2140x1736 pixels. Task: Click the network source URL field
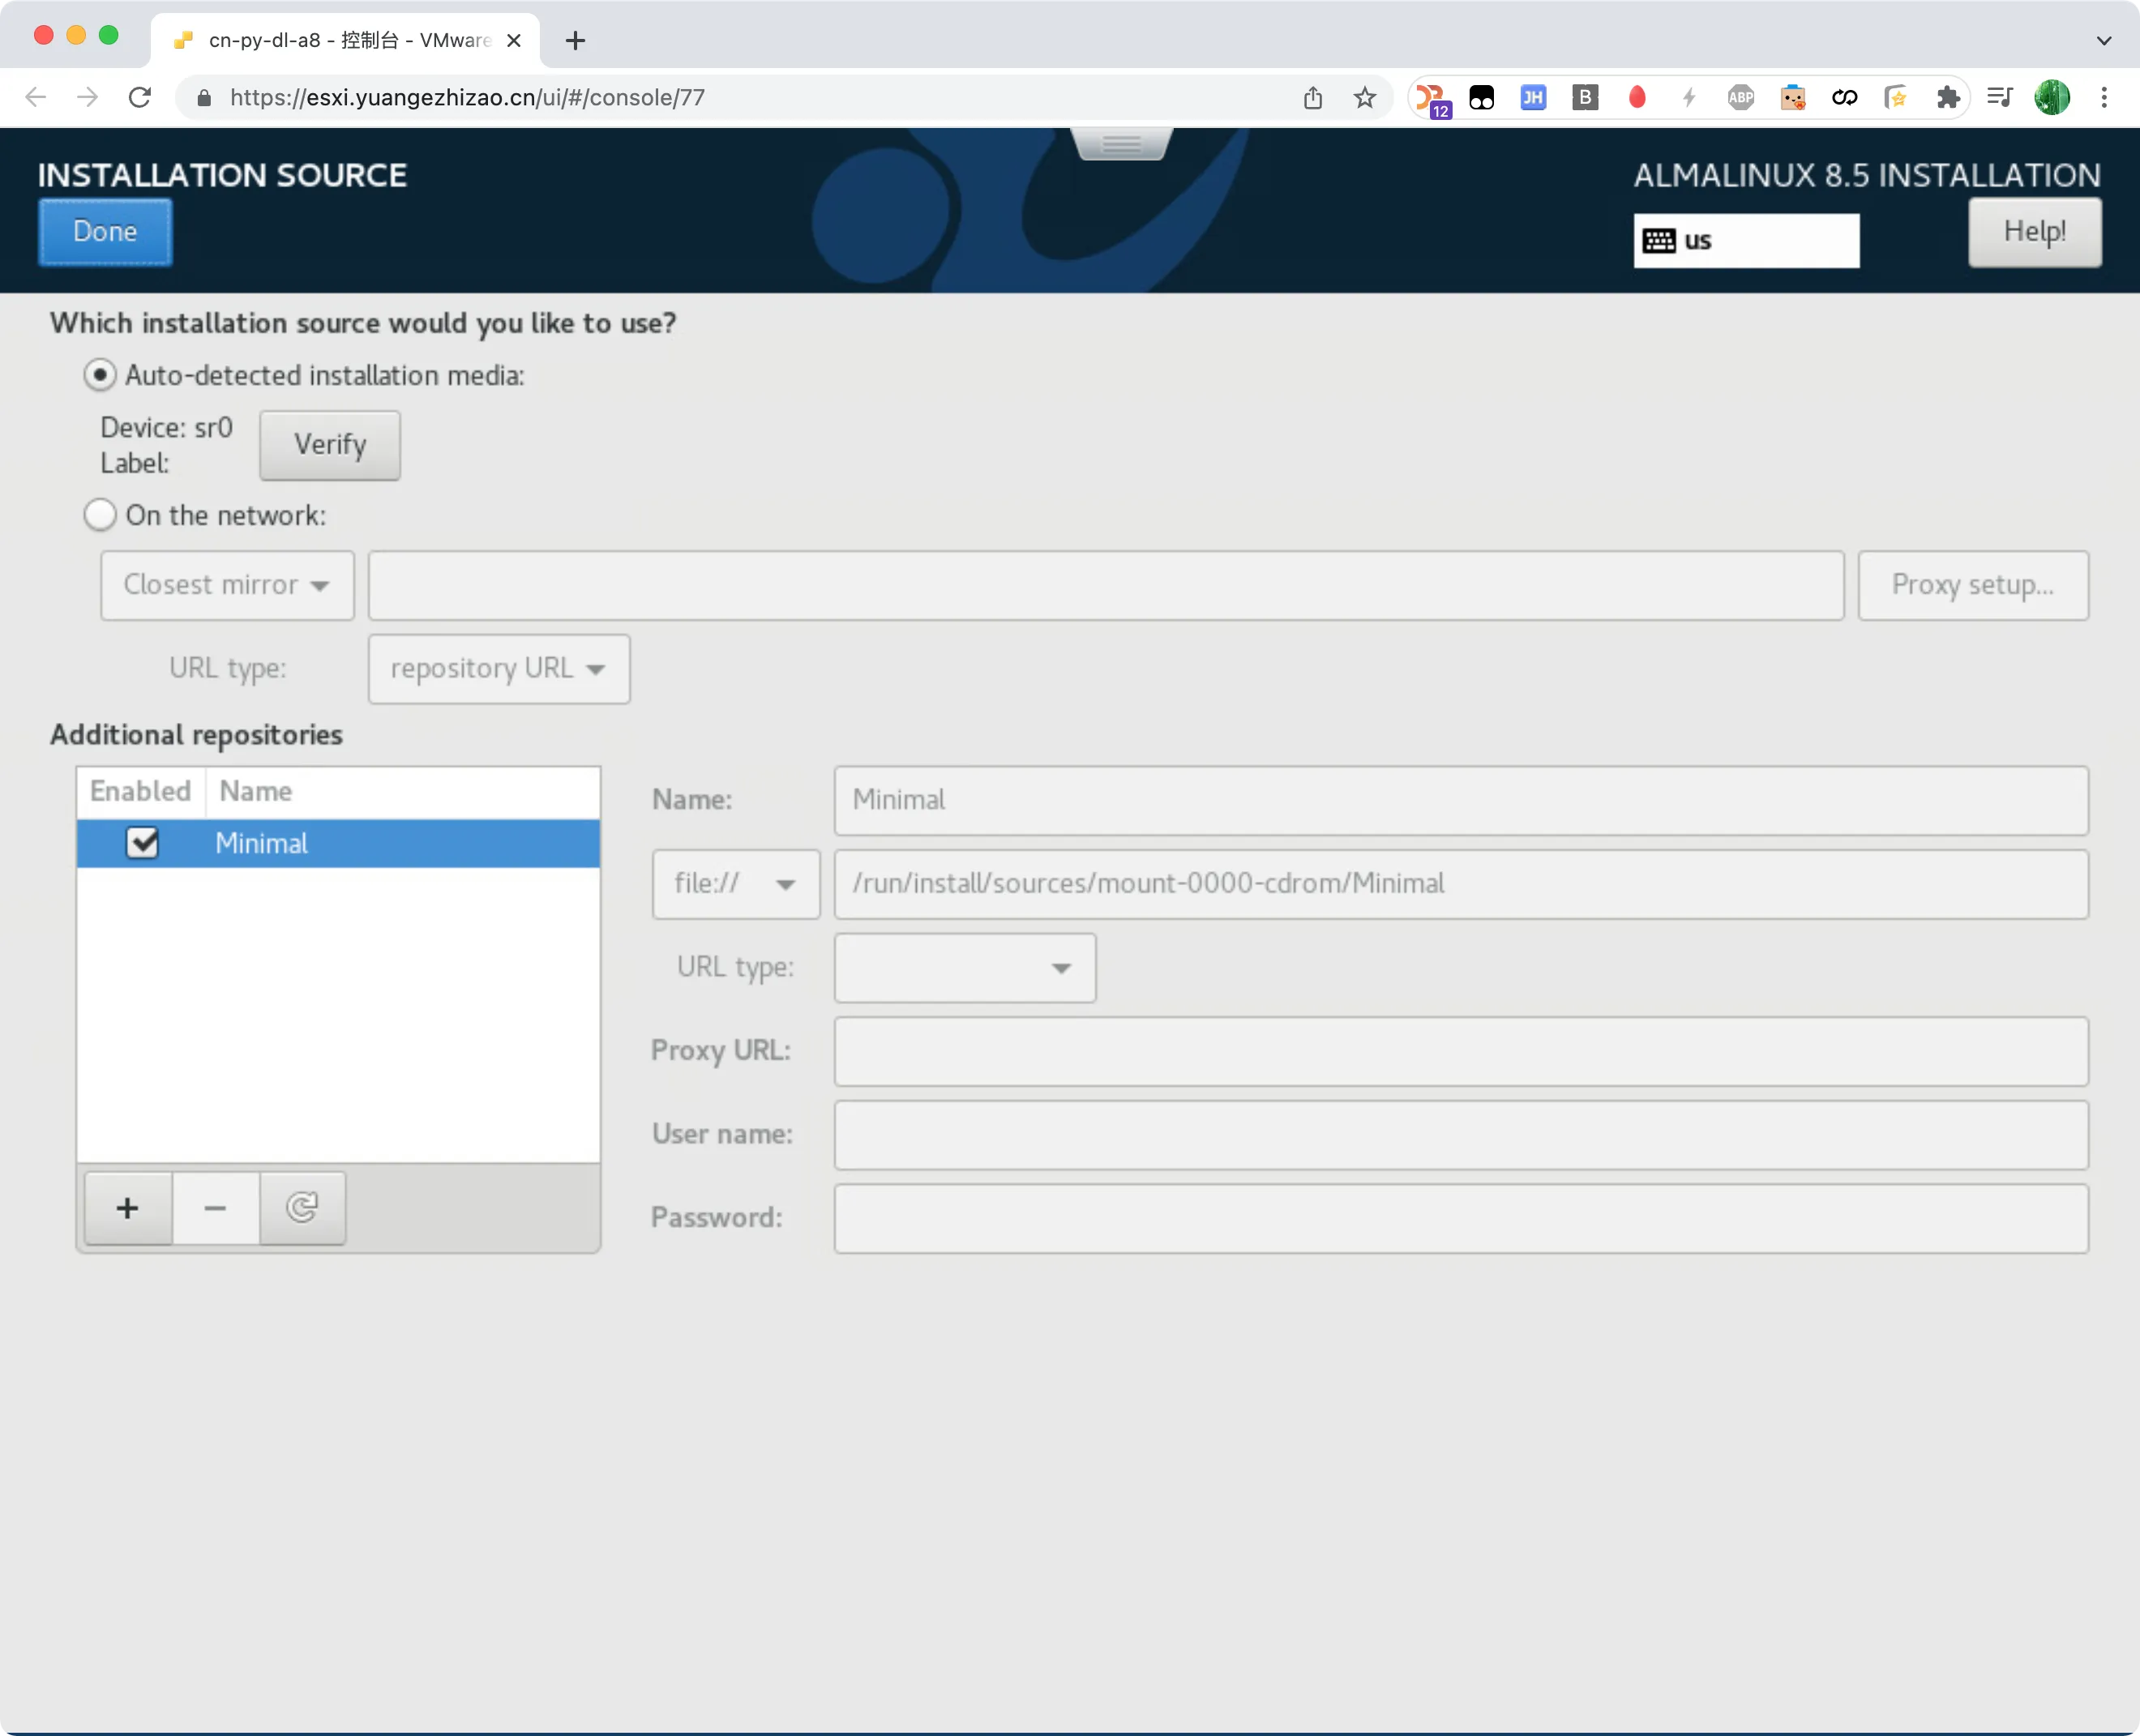pyautogui.click(x=1106, y=585)
